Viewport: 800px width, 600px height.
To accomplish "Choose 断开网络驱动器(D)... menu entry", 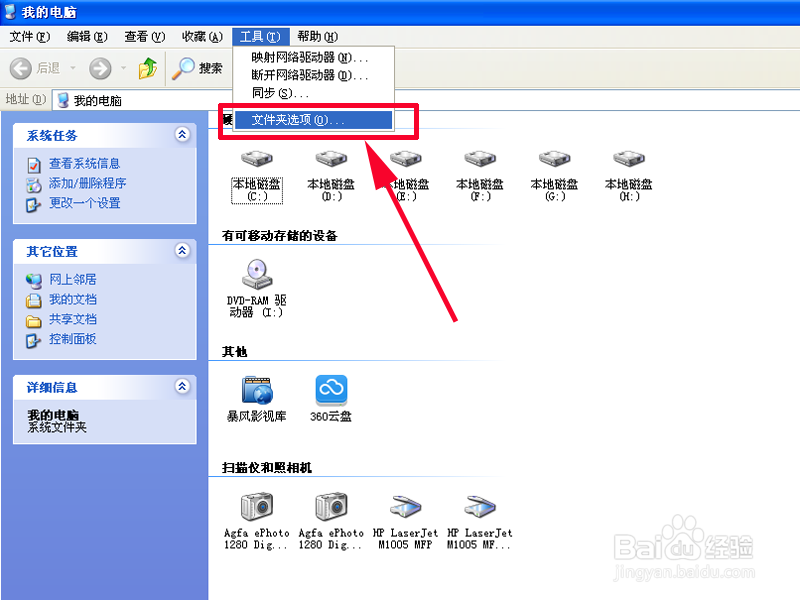I will click(313, 75).
